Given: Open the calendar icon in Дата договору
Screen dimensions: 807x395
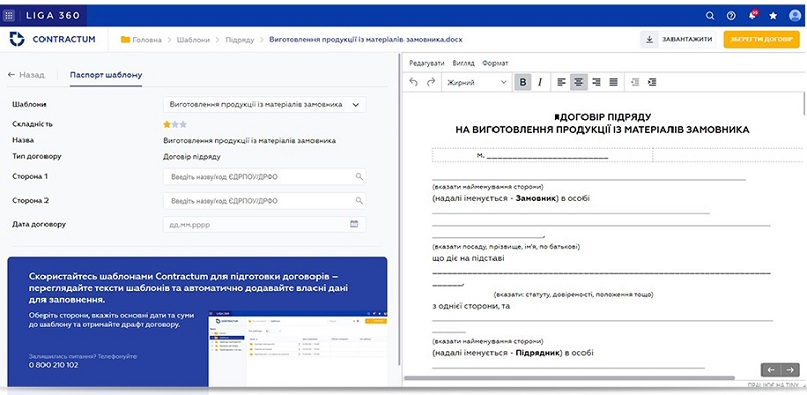Looking at the screenshot, I should 354,224.
